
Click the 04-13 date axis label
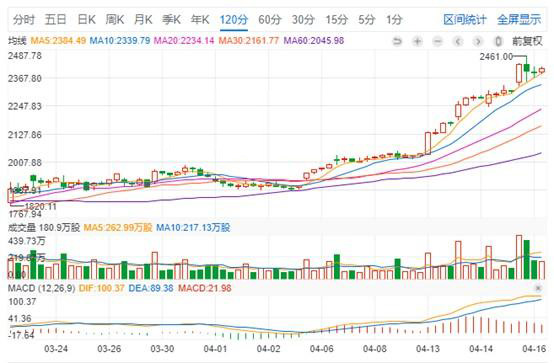(x=428, y=349)
